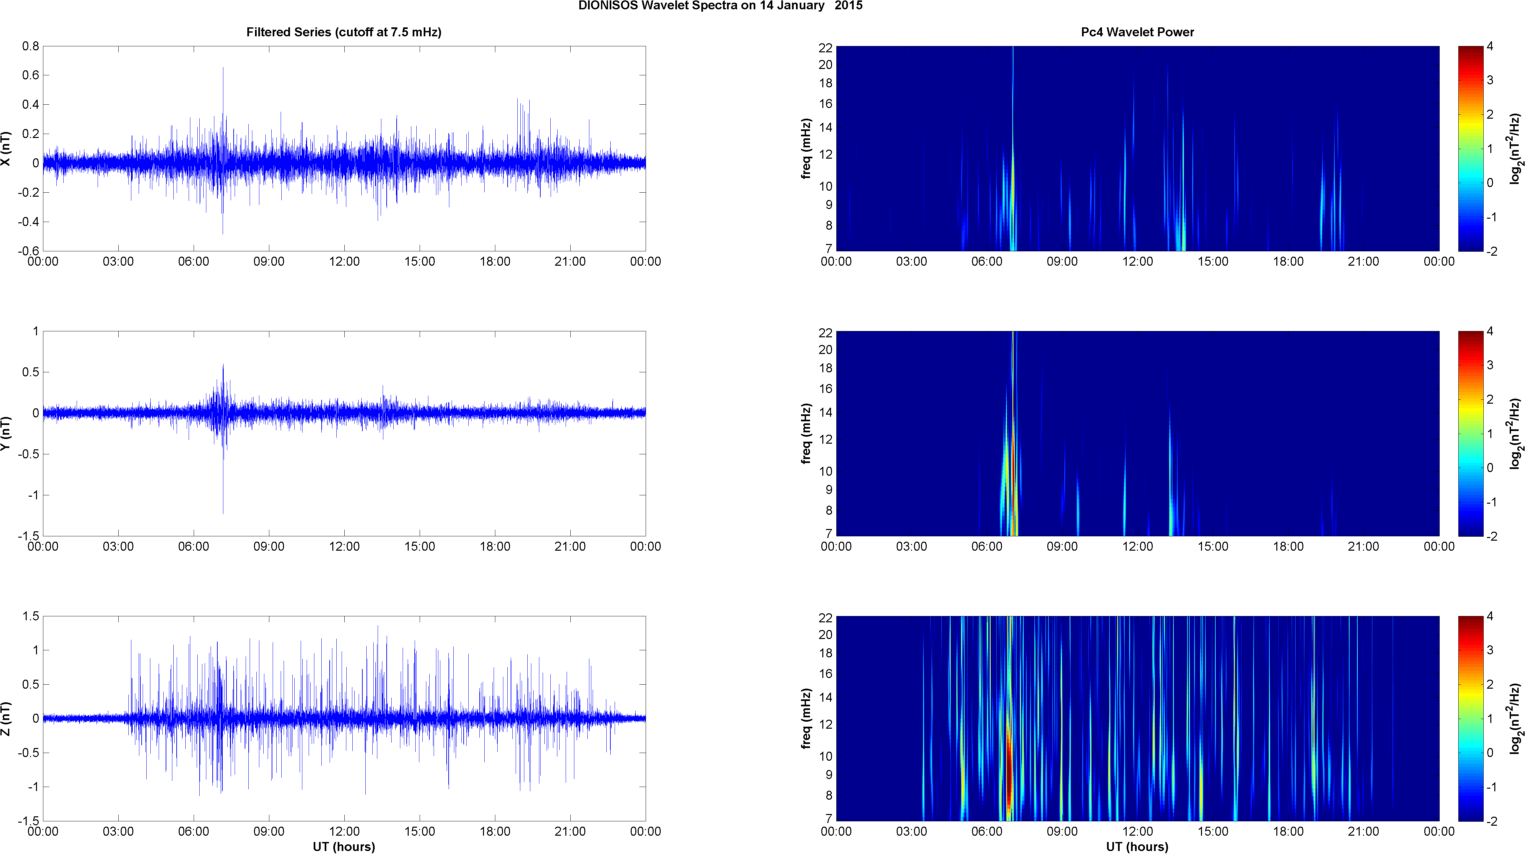Click the log2(nT²/Hz) label of bottom colorbar
Viewport: 1525px width, 854px height.
pos(1516,718)
